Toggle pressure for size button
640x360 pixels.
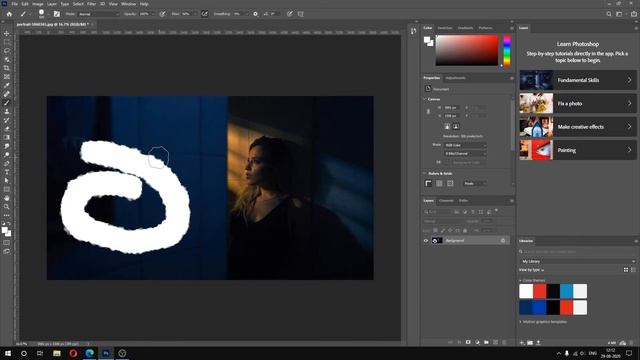pyautogui.click(x=289, y=14)
